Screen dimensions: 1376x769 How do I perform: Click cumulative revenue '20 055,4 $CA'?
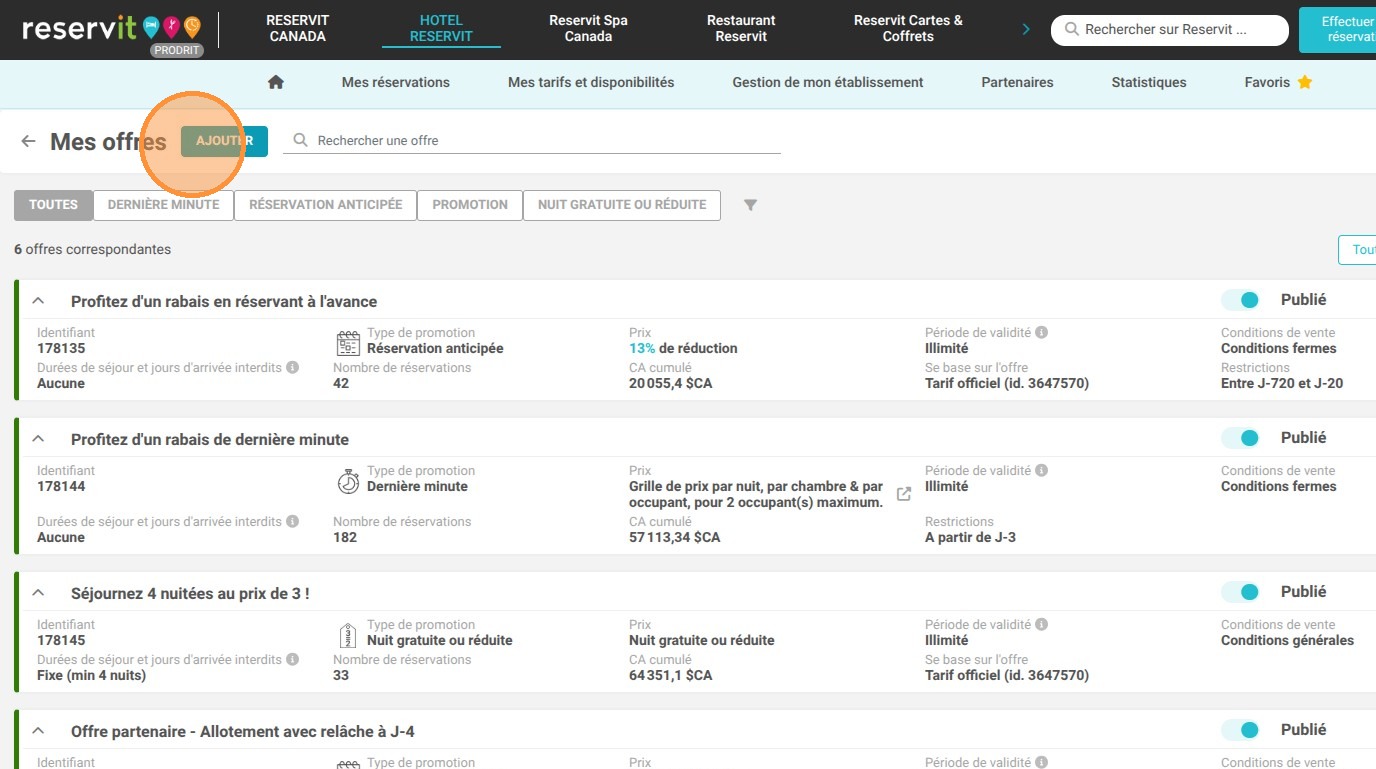point(671,383)
